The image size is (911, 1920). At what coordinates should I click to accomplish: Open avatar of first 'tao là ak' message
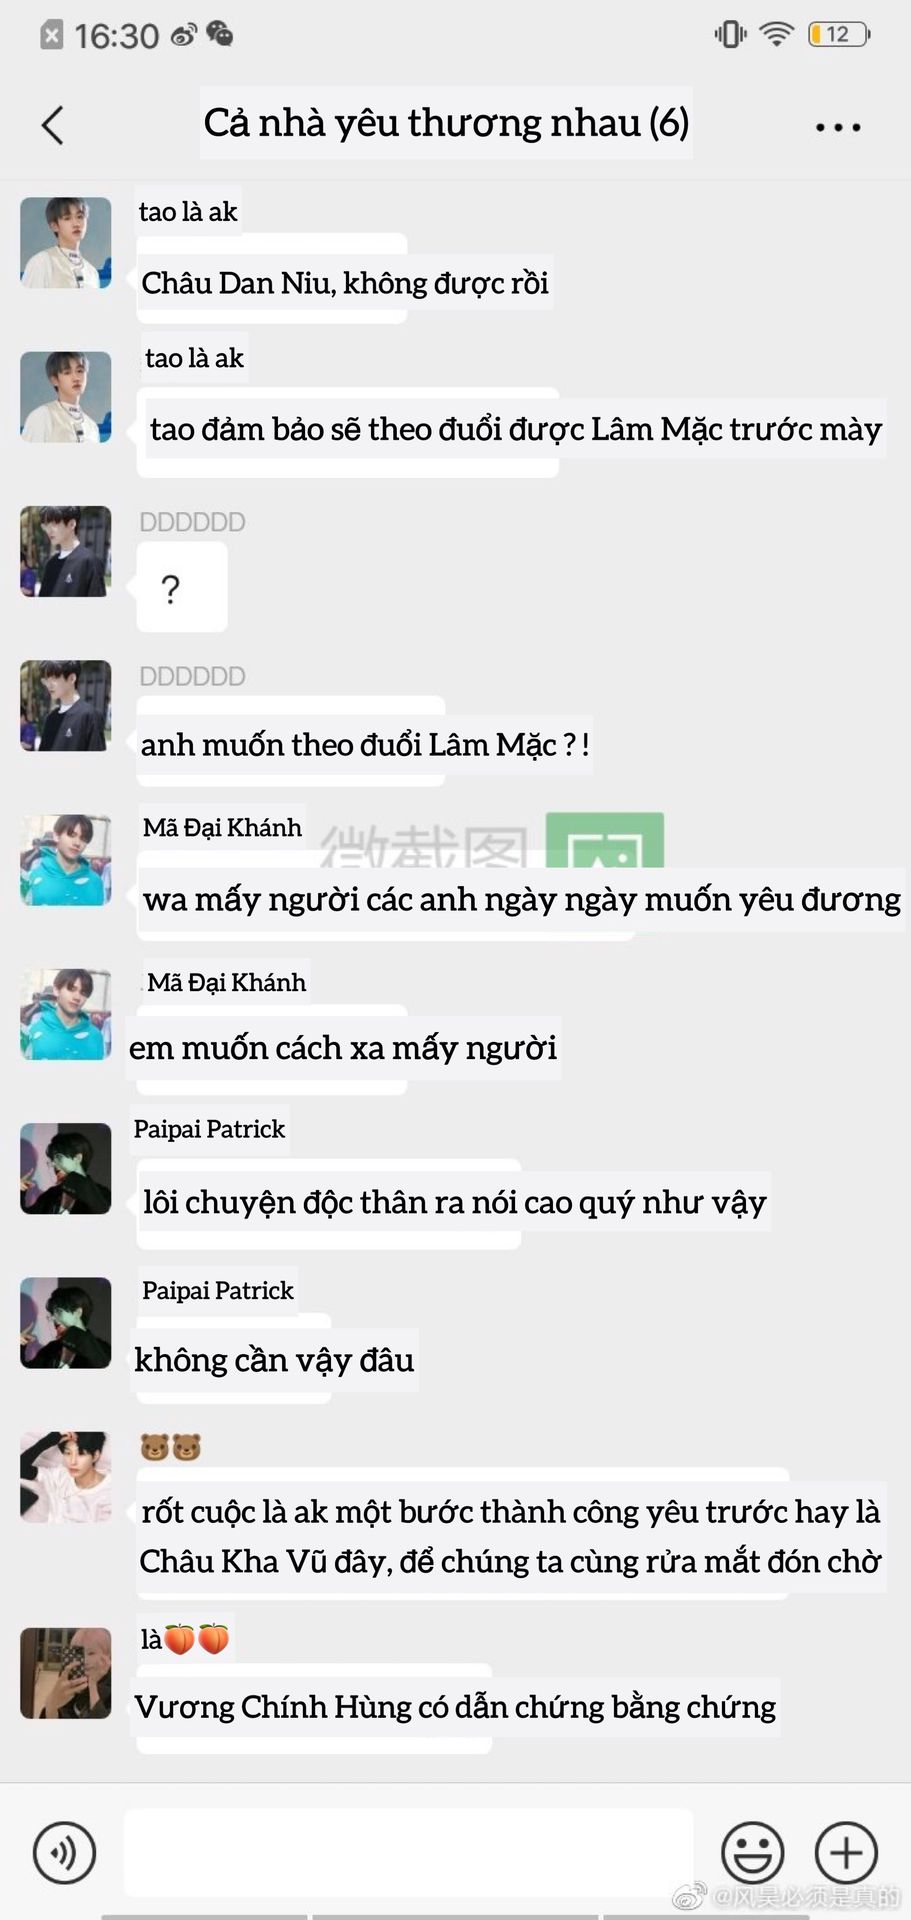pos(66,243)
